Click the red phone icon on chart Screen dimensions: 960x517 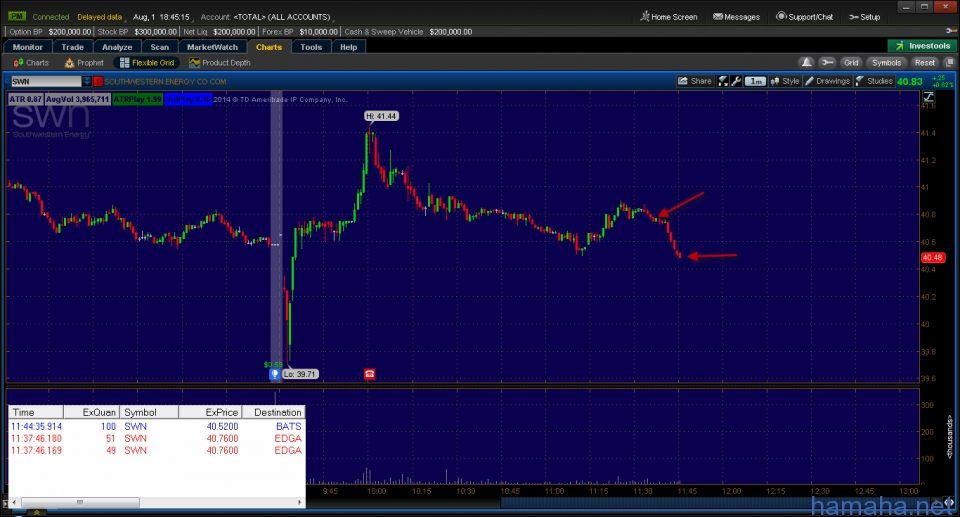(x=369, y=374)
